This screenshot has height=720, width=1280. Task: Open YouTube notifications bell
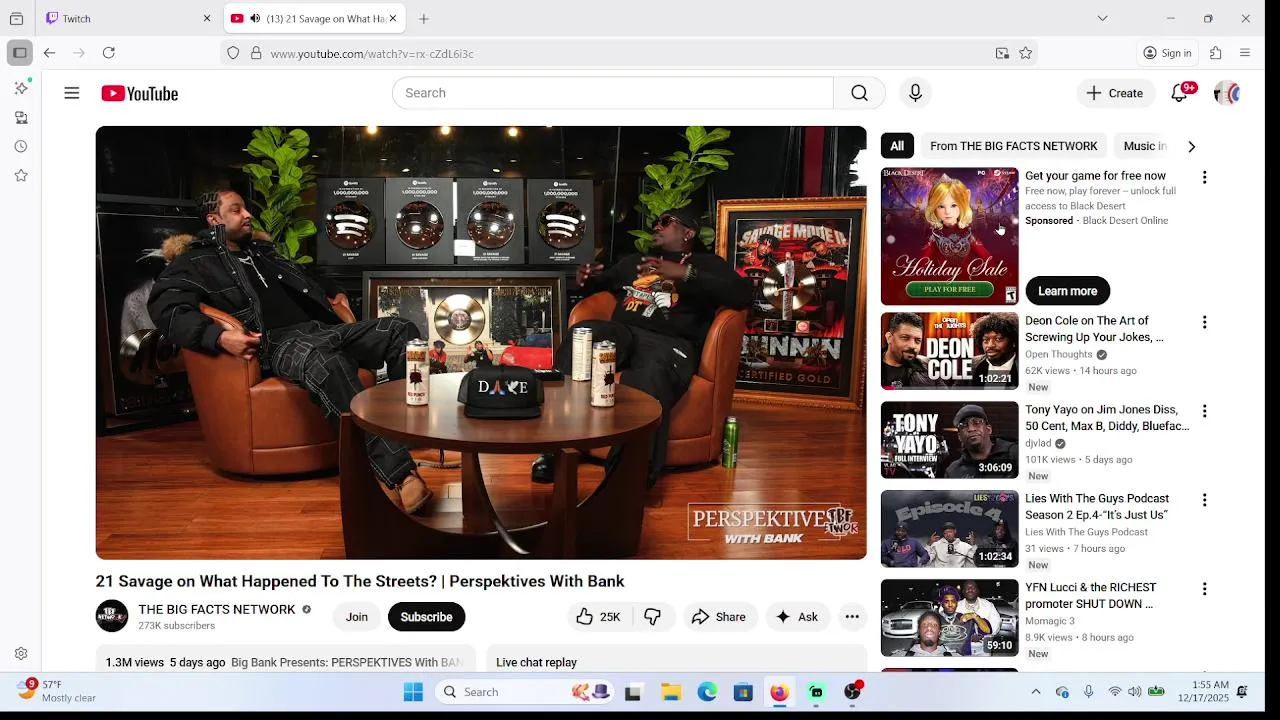[1180, 93]
